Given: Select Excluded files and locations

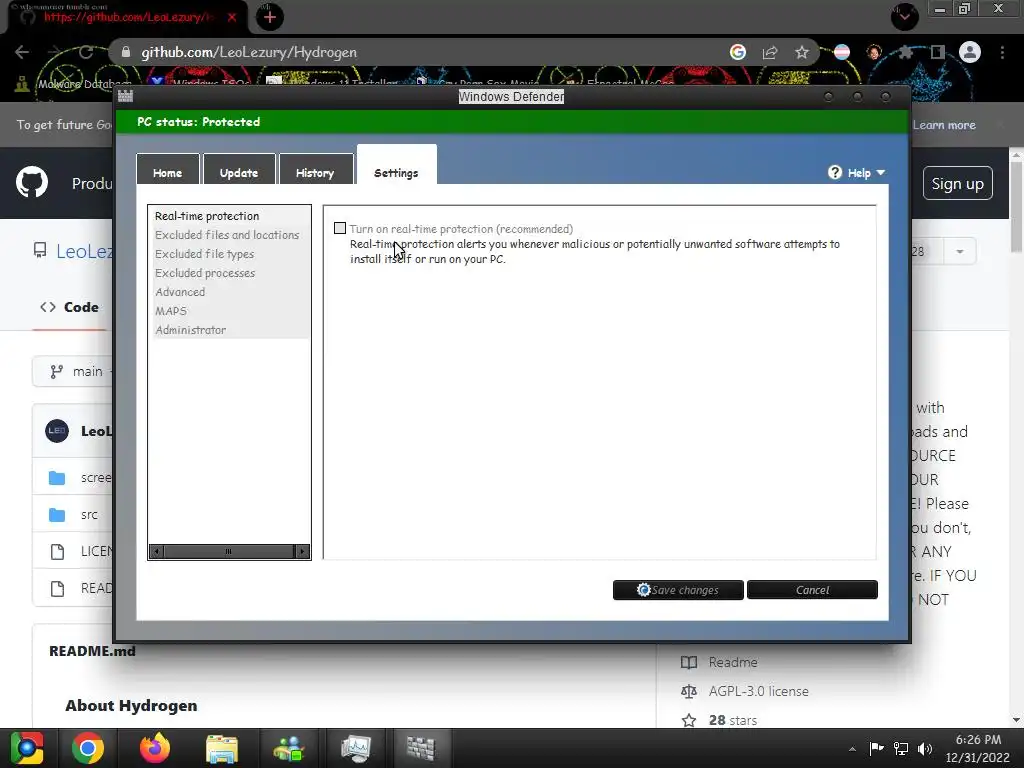Looking at the screenshot, I should (x=227, y=235).
